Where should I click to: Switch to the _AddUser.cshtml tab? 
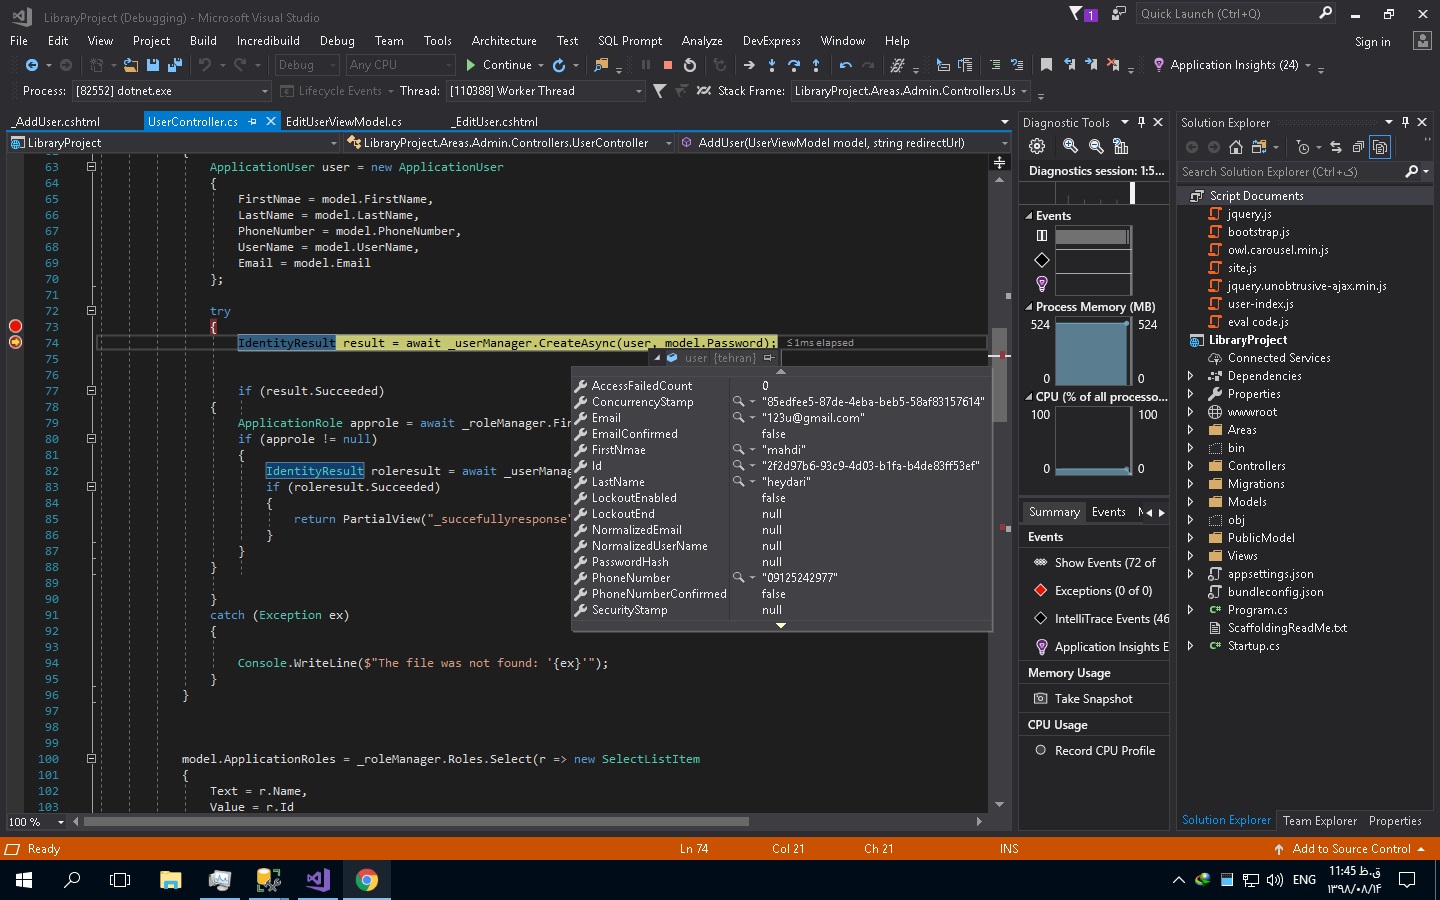(x=58, y=122)
